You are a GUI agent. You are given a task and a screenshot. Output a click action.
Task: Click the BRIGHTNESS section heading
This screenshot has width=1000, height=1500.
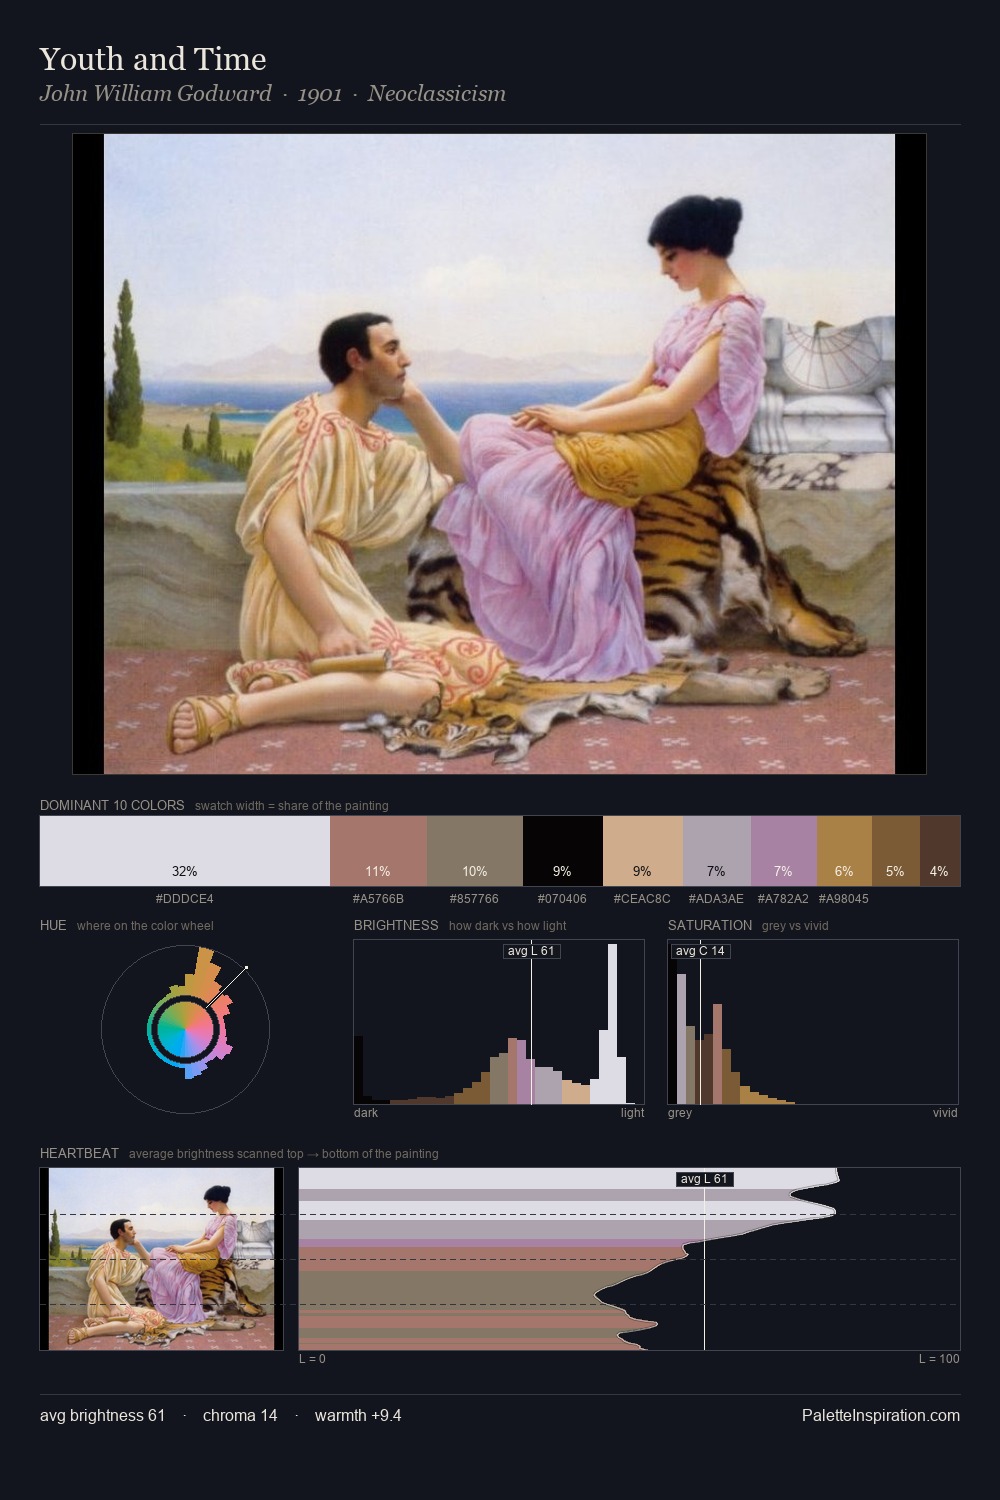tap(396, 925)
